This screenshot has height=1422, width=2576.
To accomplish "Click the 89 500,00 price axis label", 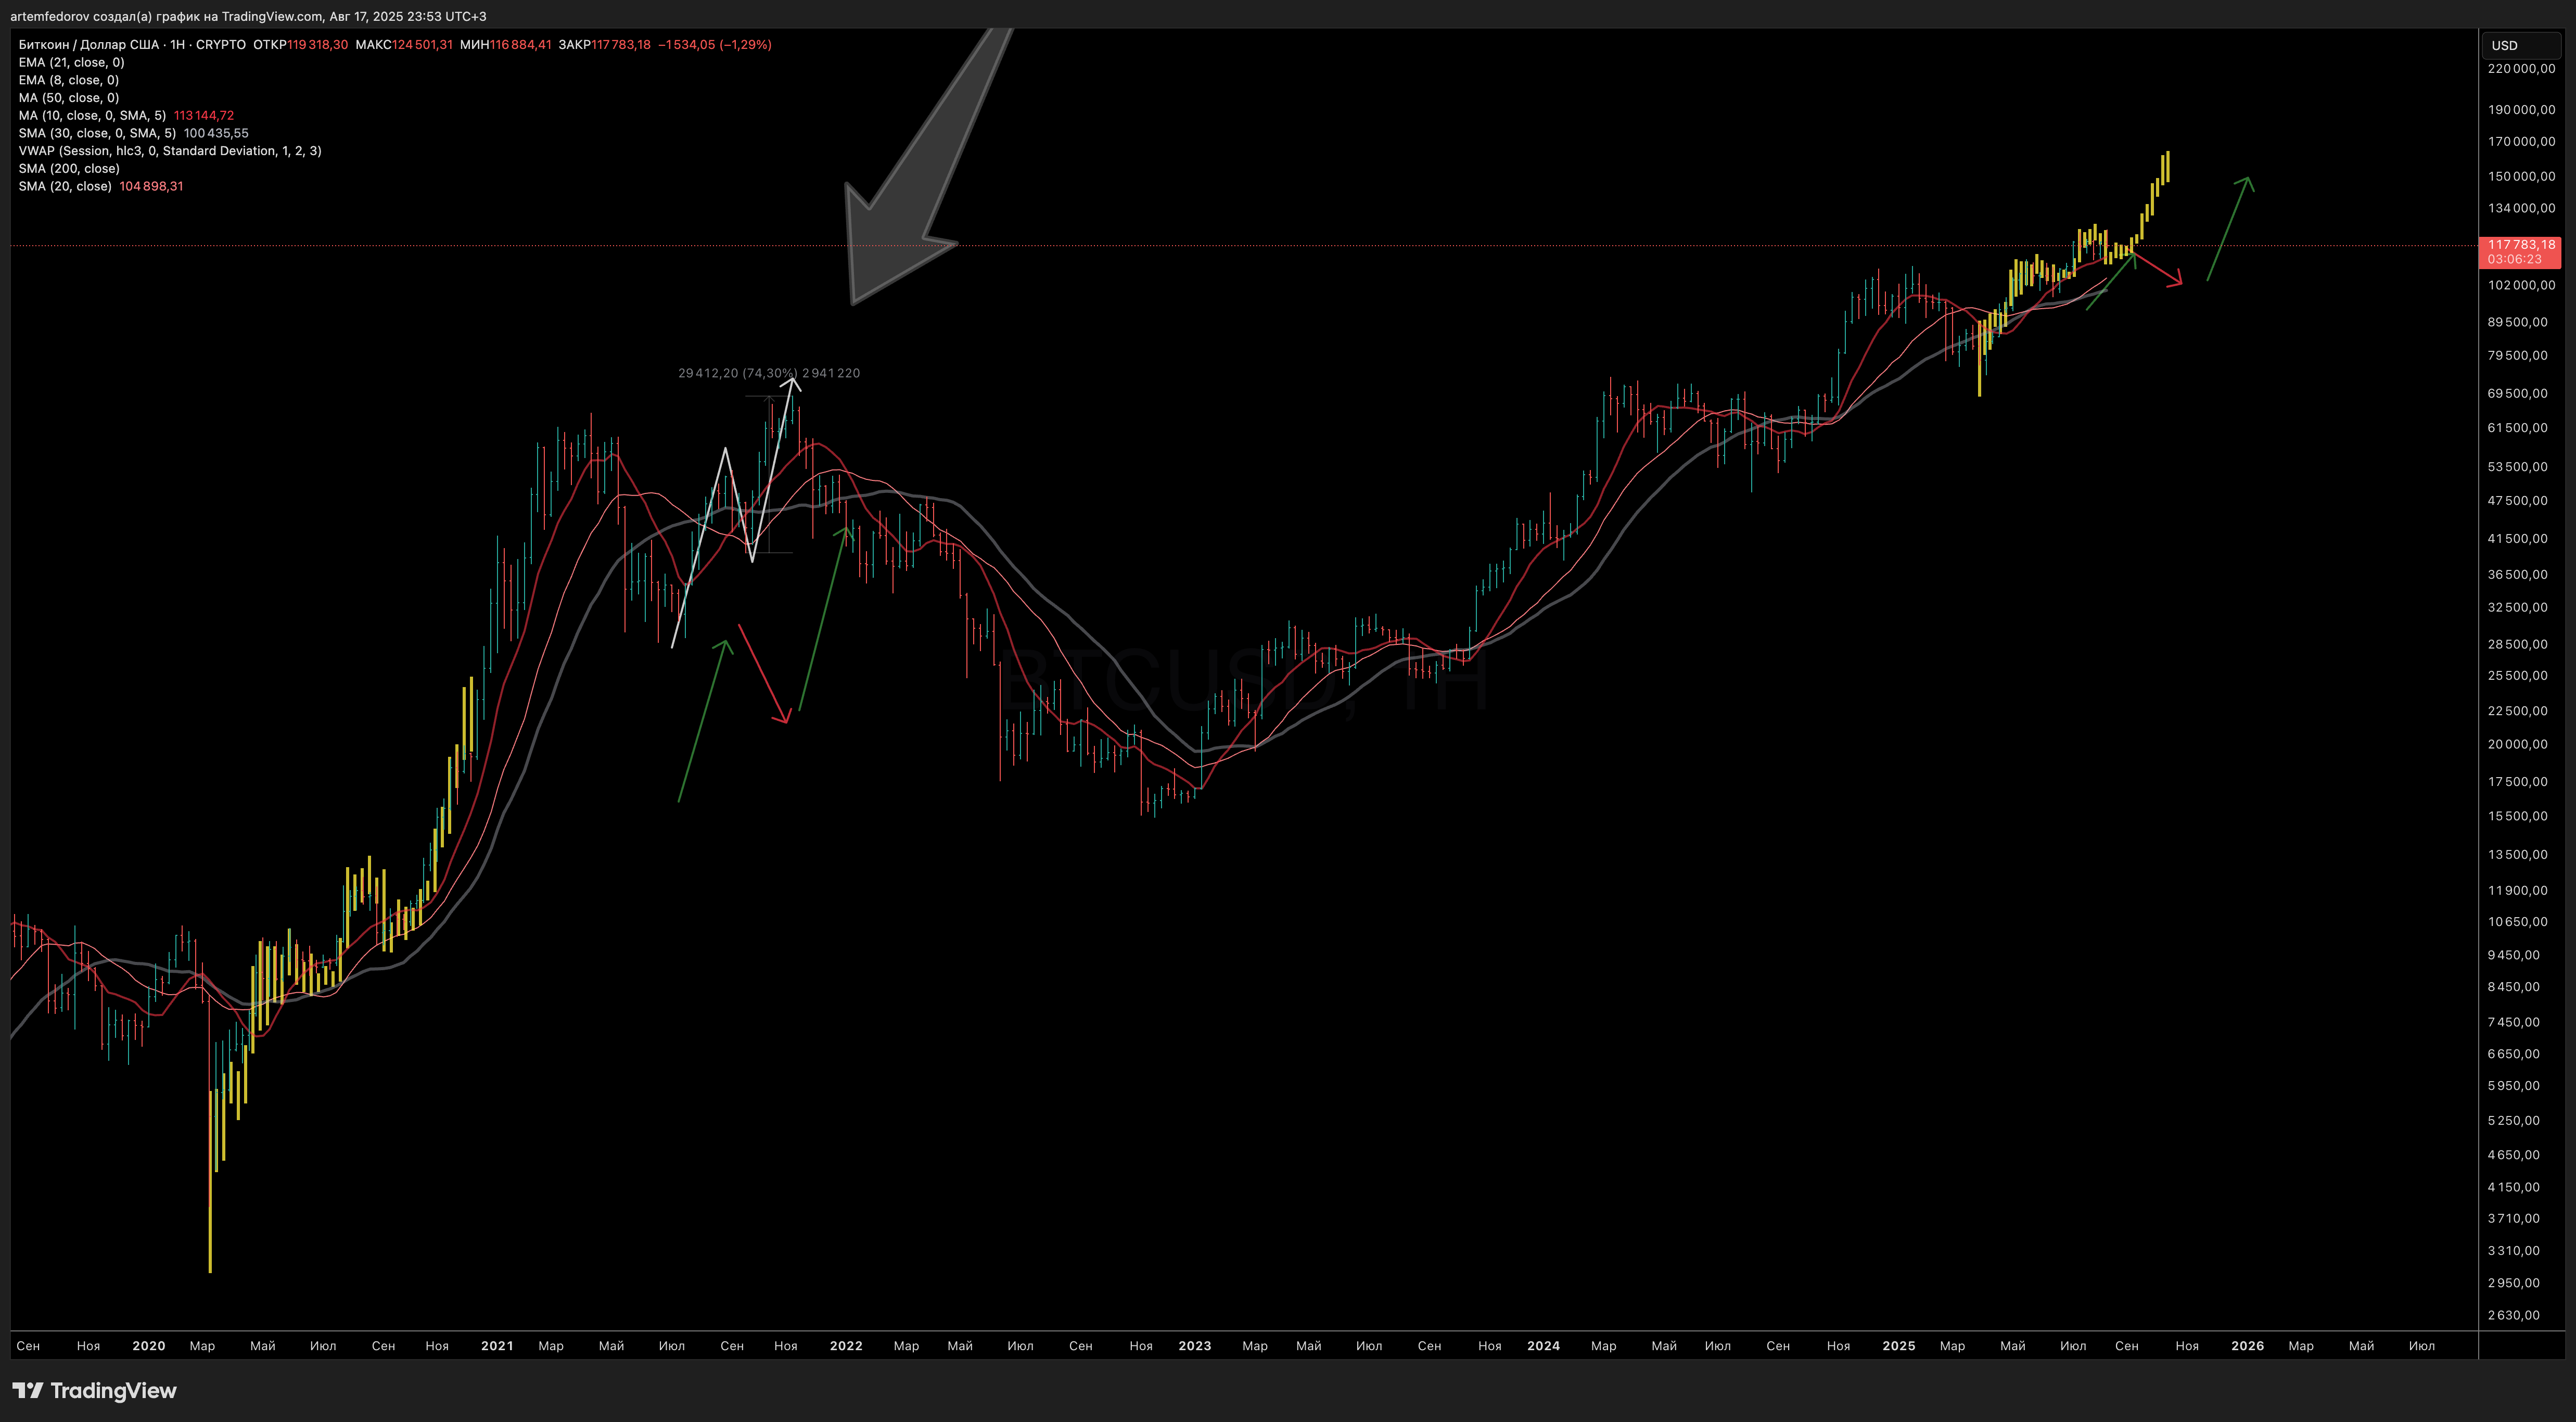I will (2518, 323).
